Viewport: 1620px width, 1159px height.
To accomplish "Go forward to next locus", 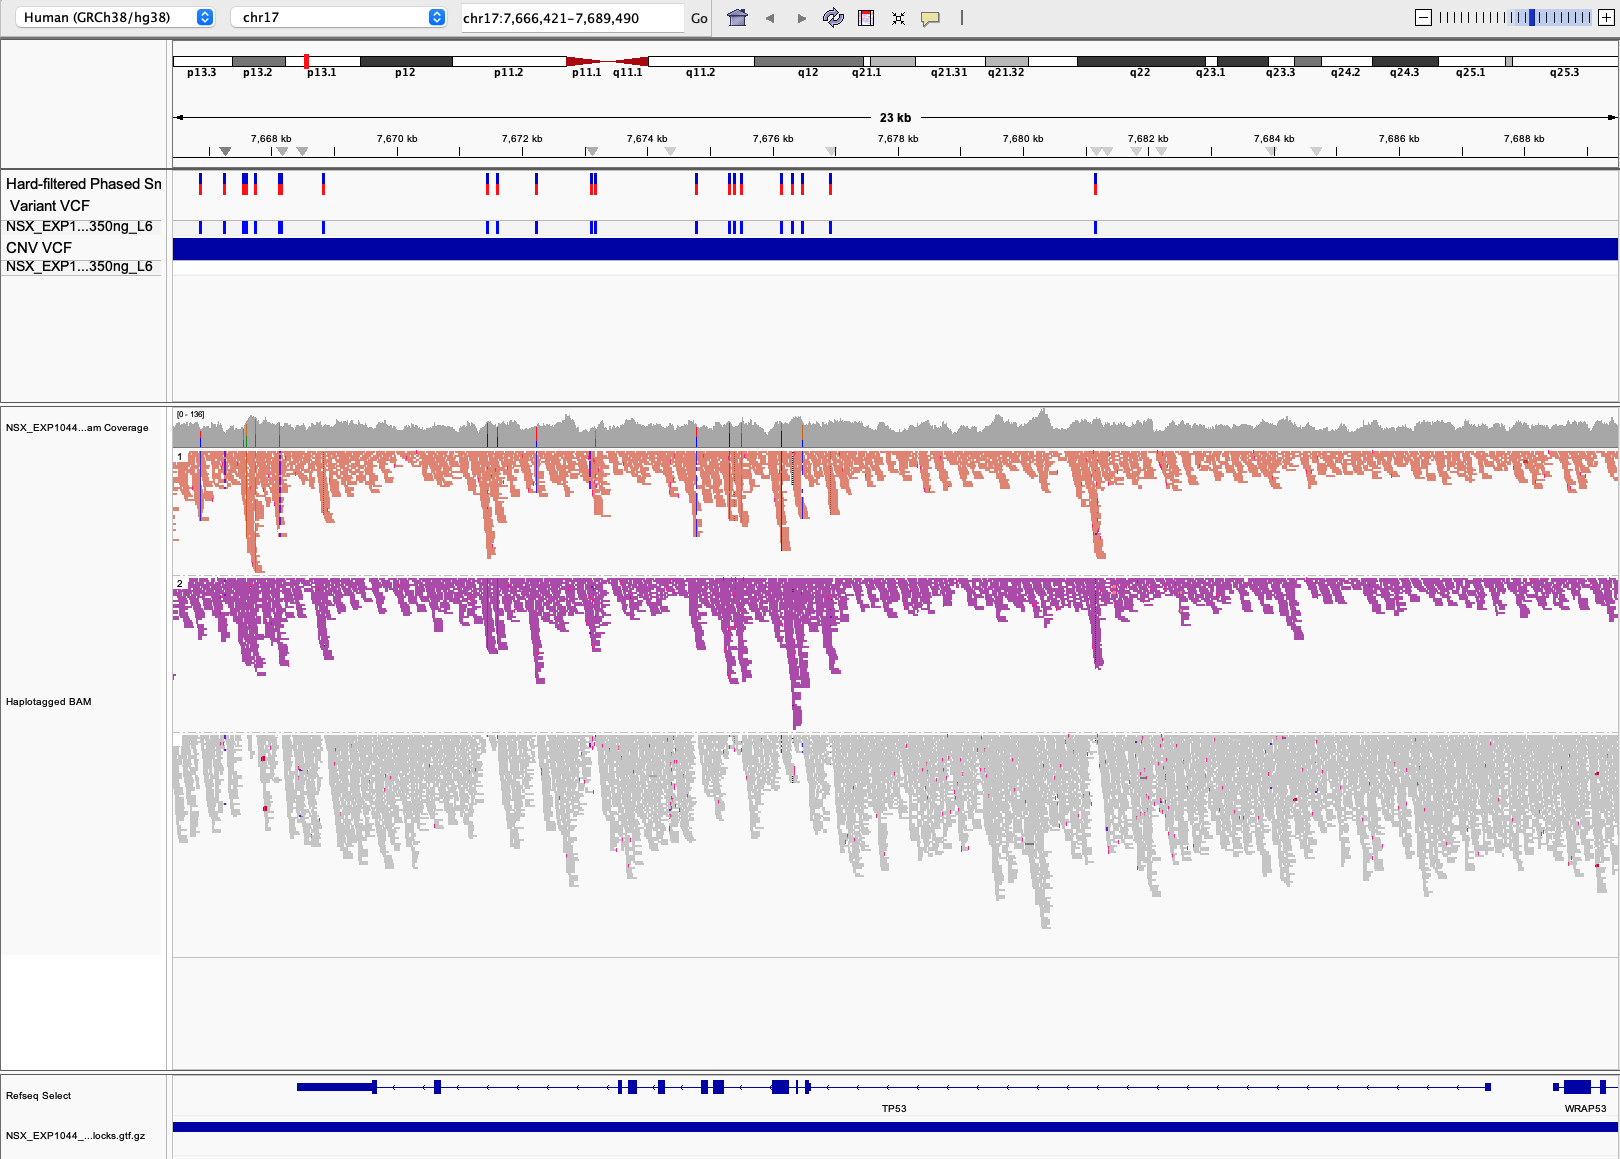I will 801,18.
